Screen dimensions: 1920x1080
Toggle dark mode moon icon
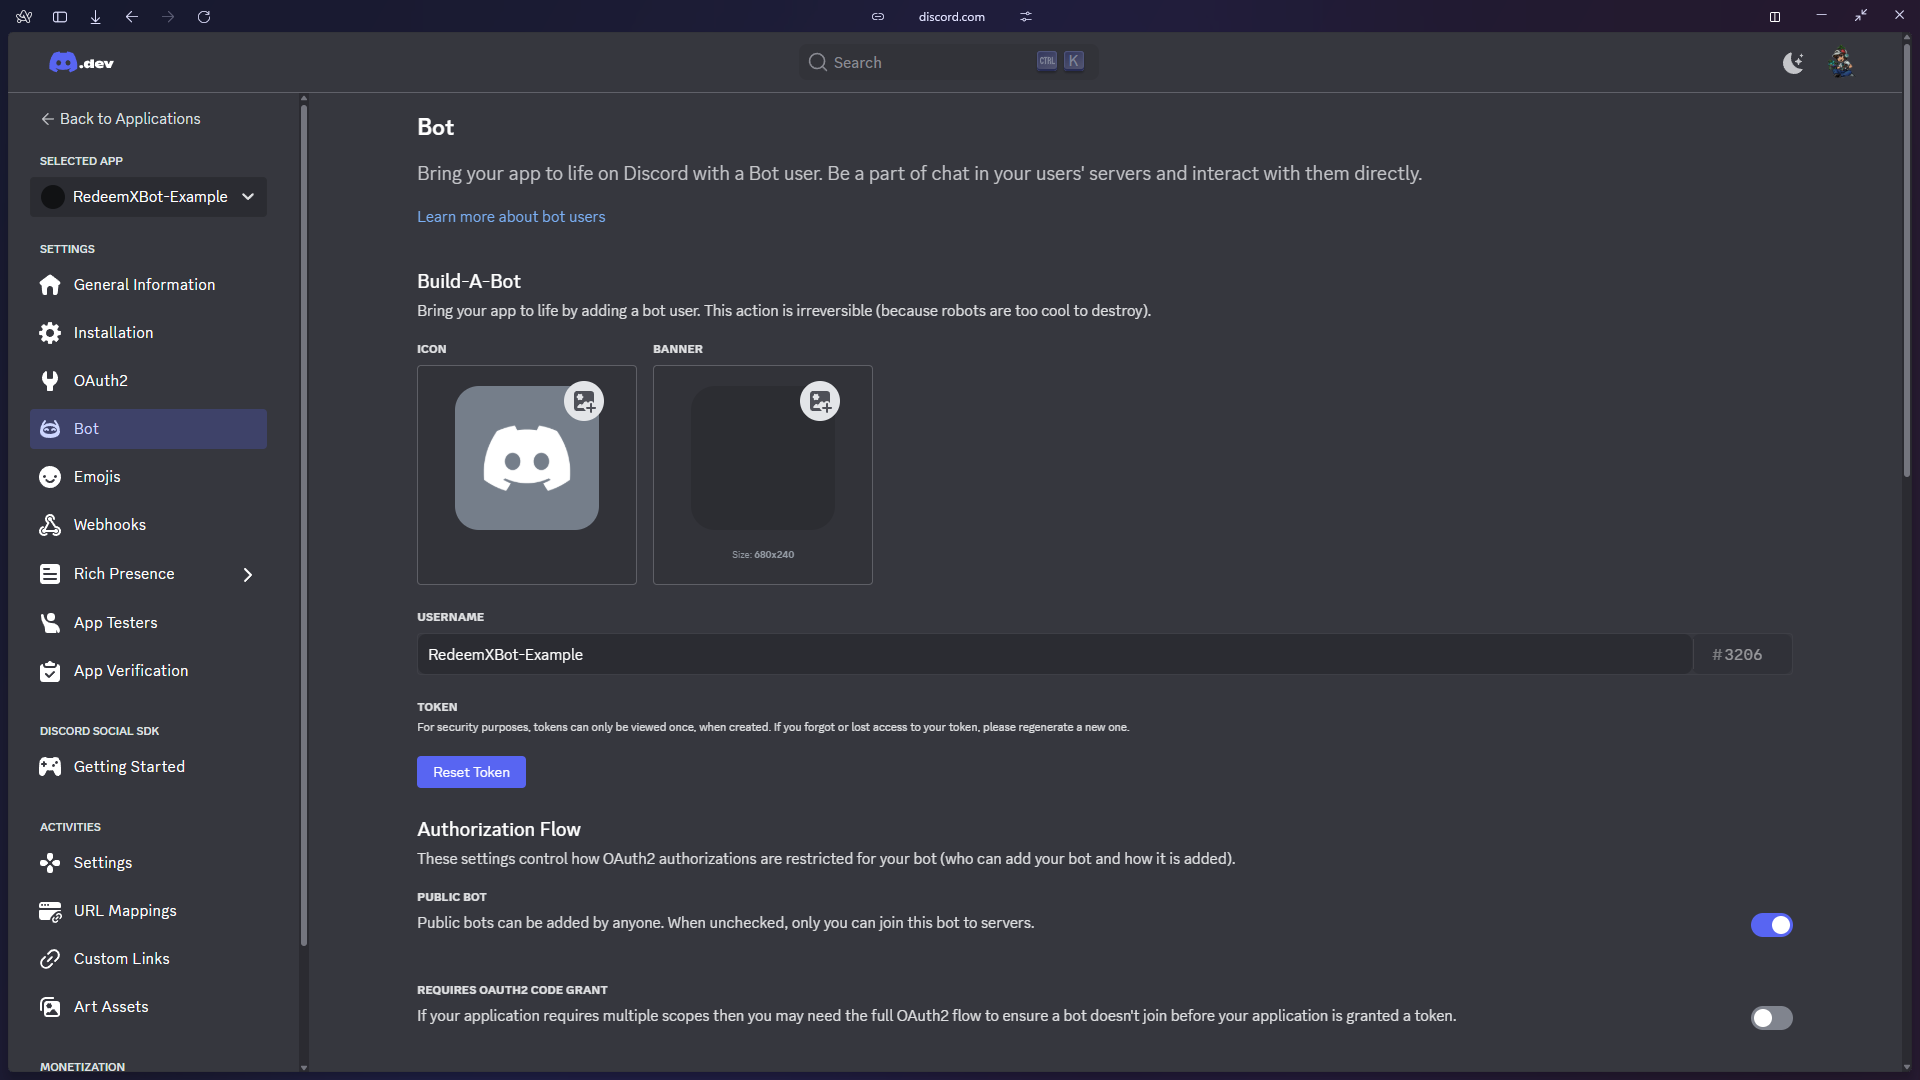point(1793,63)
